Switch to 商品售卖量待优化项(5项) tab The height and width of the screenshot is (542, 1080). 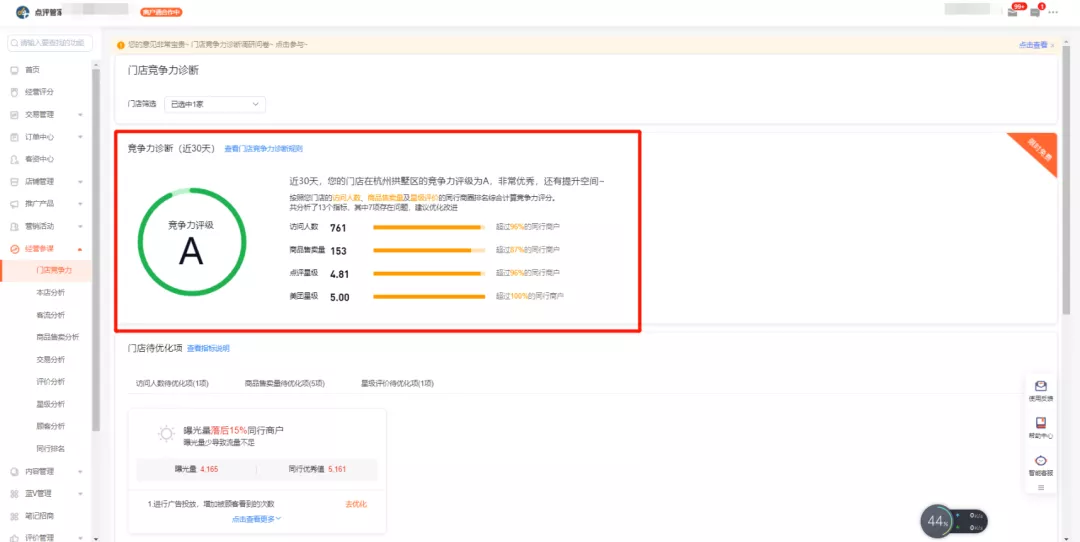(x=284, y=383)
